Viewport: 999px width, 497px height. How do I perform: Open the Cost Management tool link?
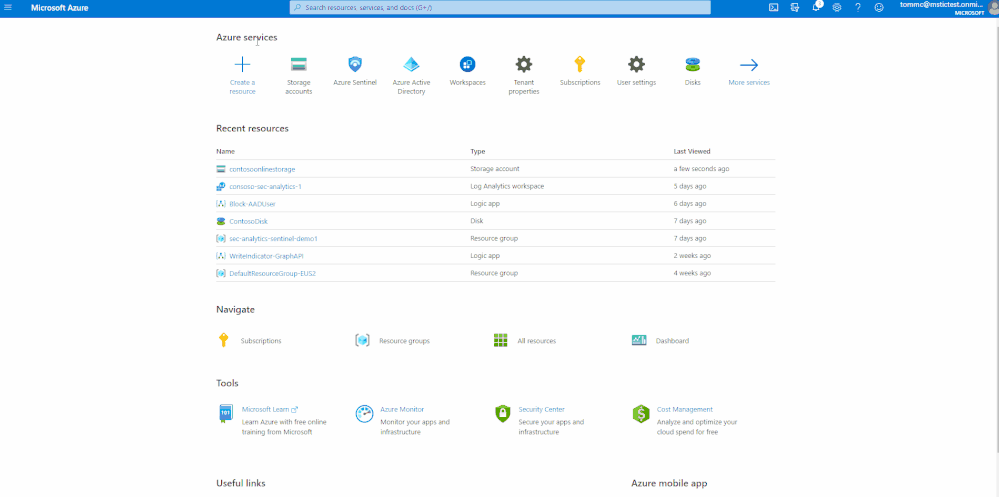tap(685, 410)
